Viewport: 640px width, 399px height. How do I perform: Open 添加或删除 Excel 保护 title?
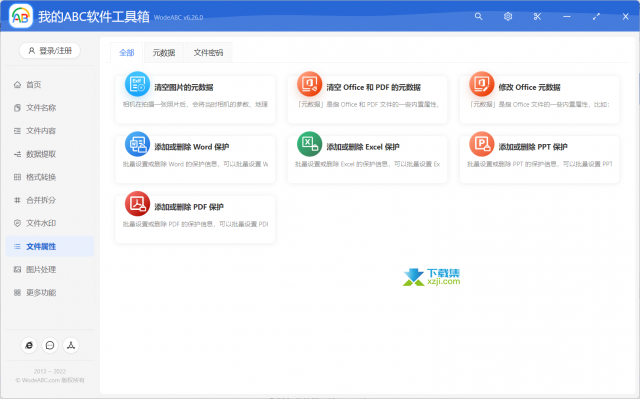[363, 147]
